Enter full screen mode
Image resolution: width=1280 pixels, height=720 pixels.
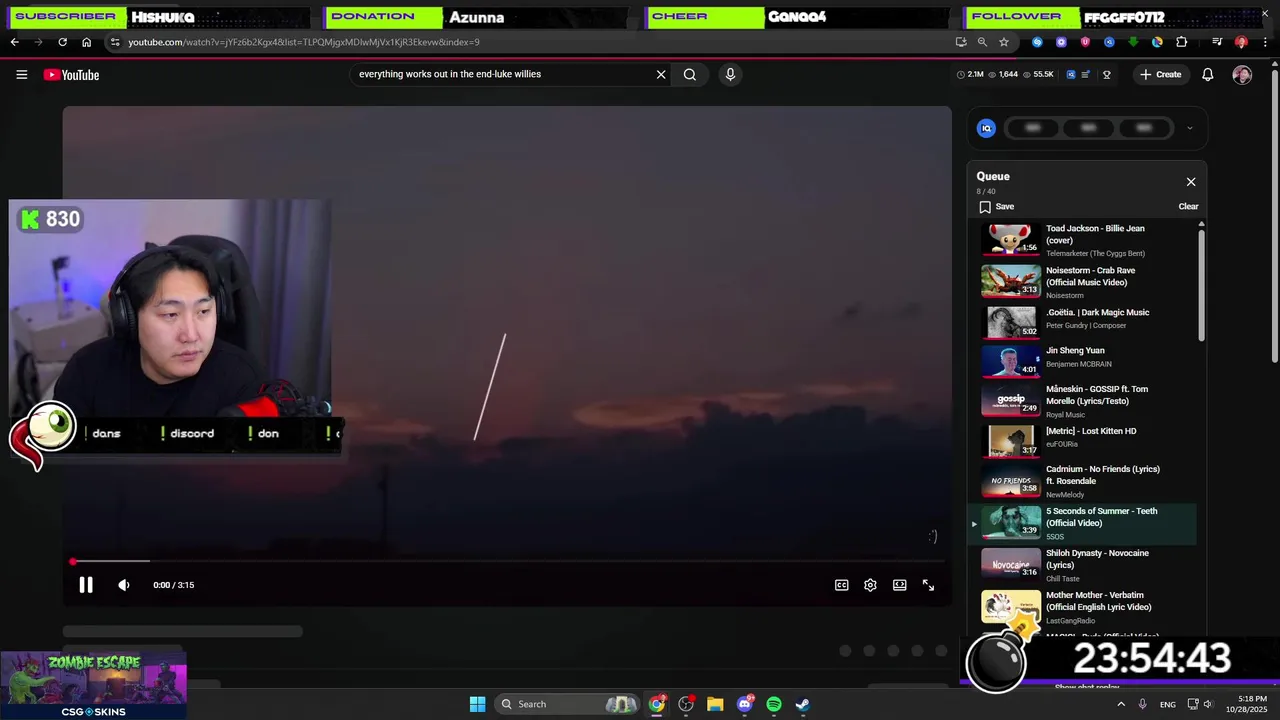928,585
